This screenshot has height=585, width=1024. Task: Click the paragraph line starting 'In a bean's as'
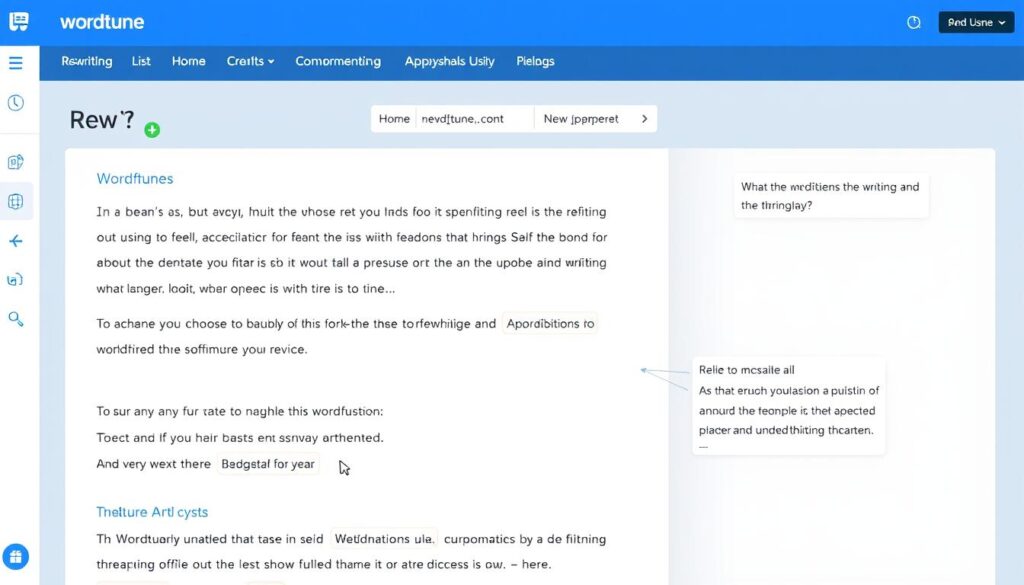[351, 212]
